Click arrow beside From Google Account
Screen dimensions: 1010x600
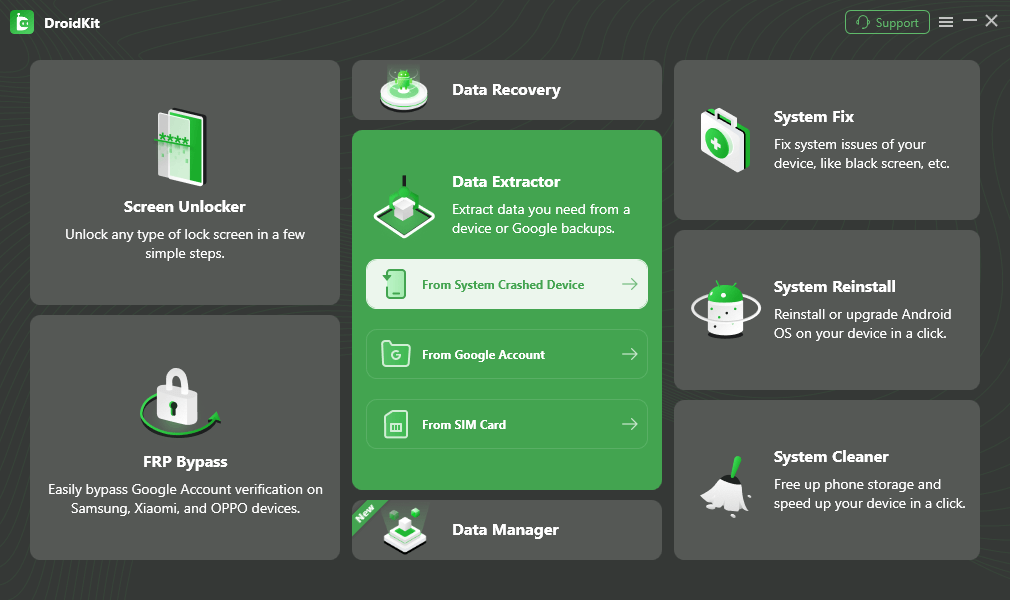(x=630, y=354)
